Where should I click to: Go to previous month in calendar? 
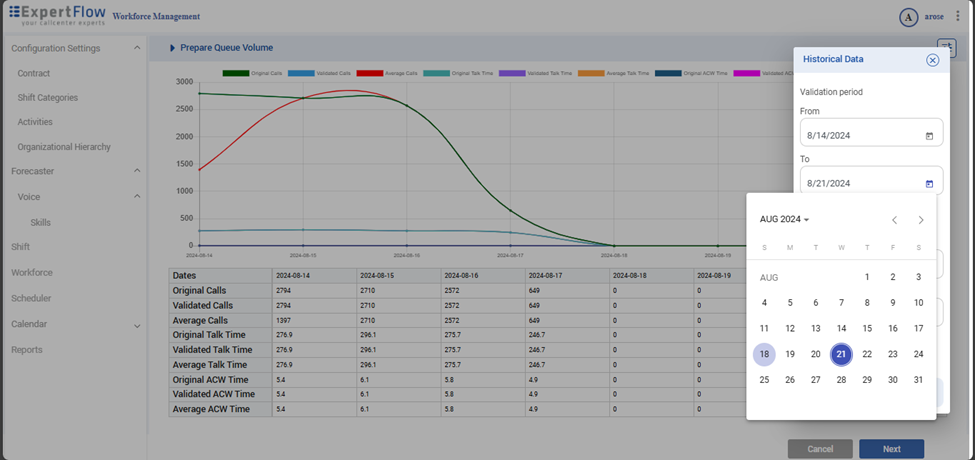tap(894, 220)
